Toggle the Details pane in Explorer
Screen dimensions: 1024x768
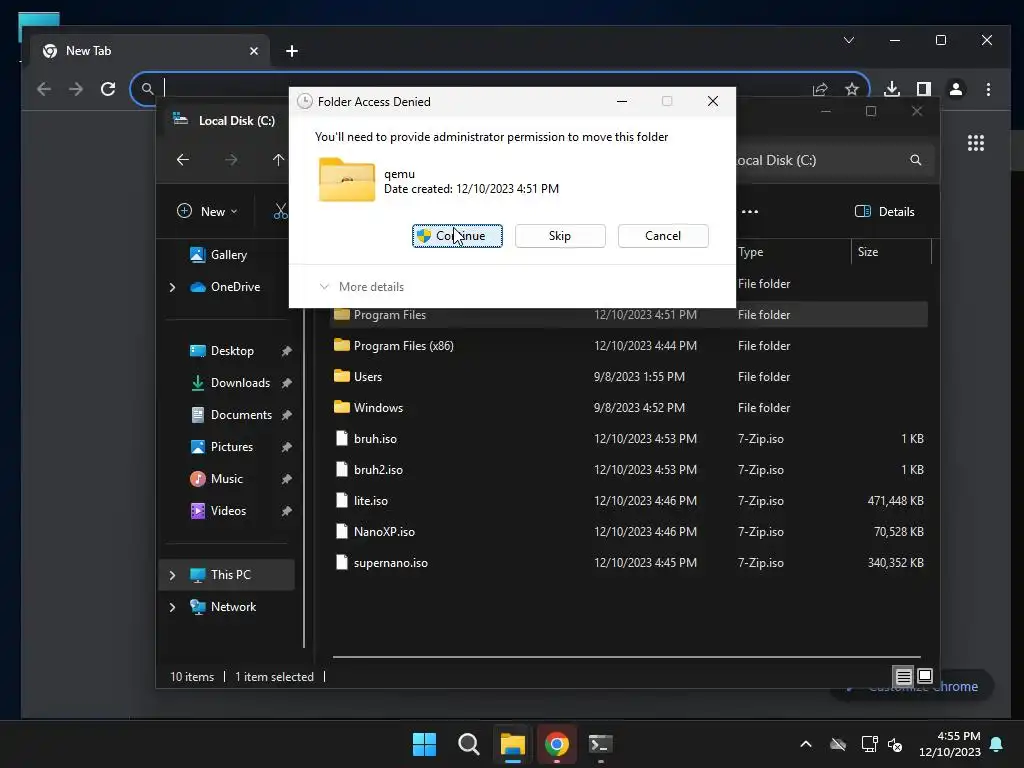pyautogui.click(x=885, y=212)
